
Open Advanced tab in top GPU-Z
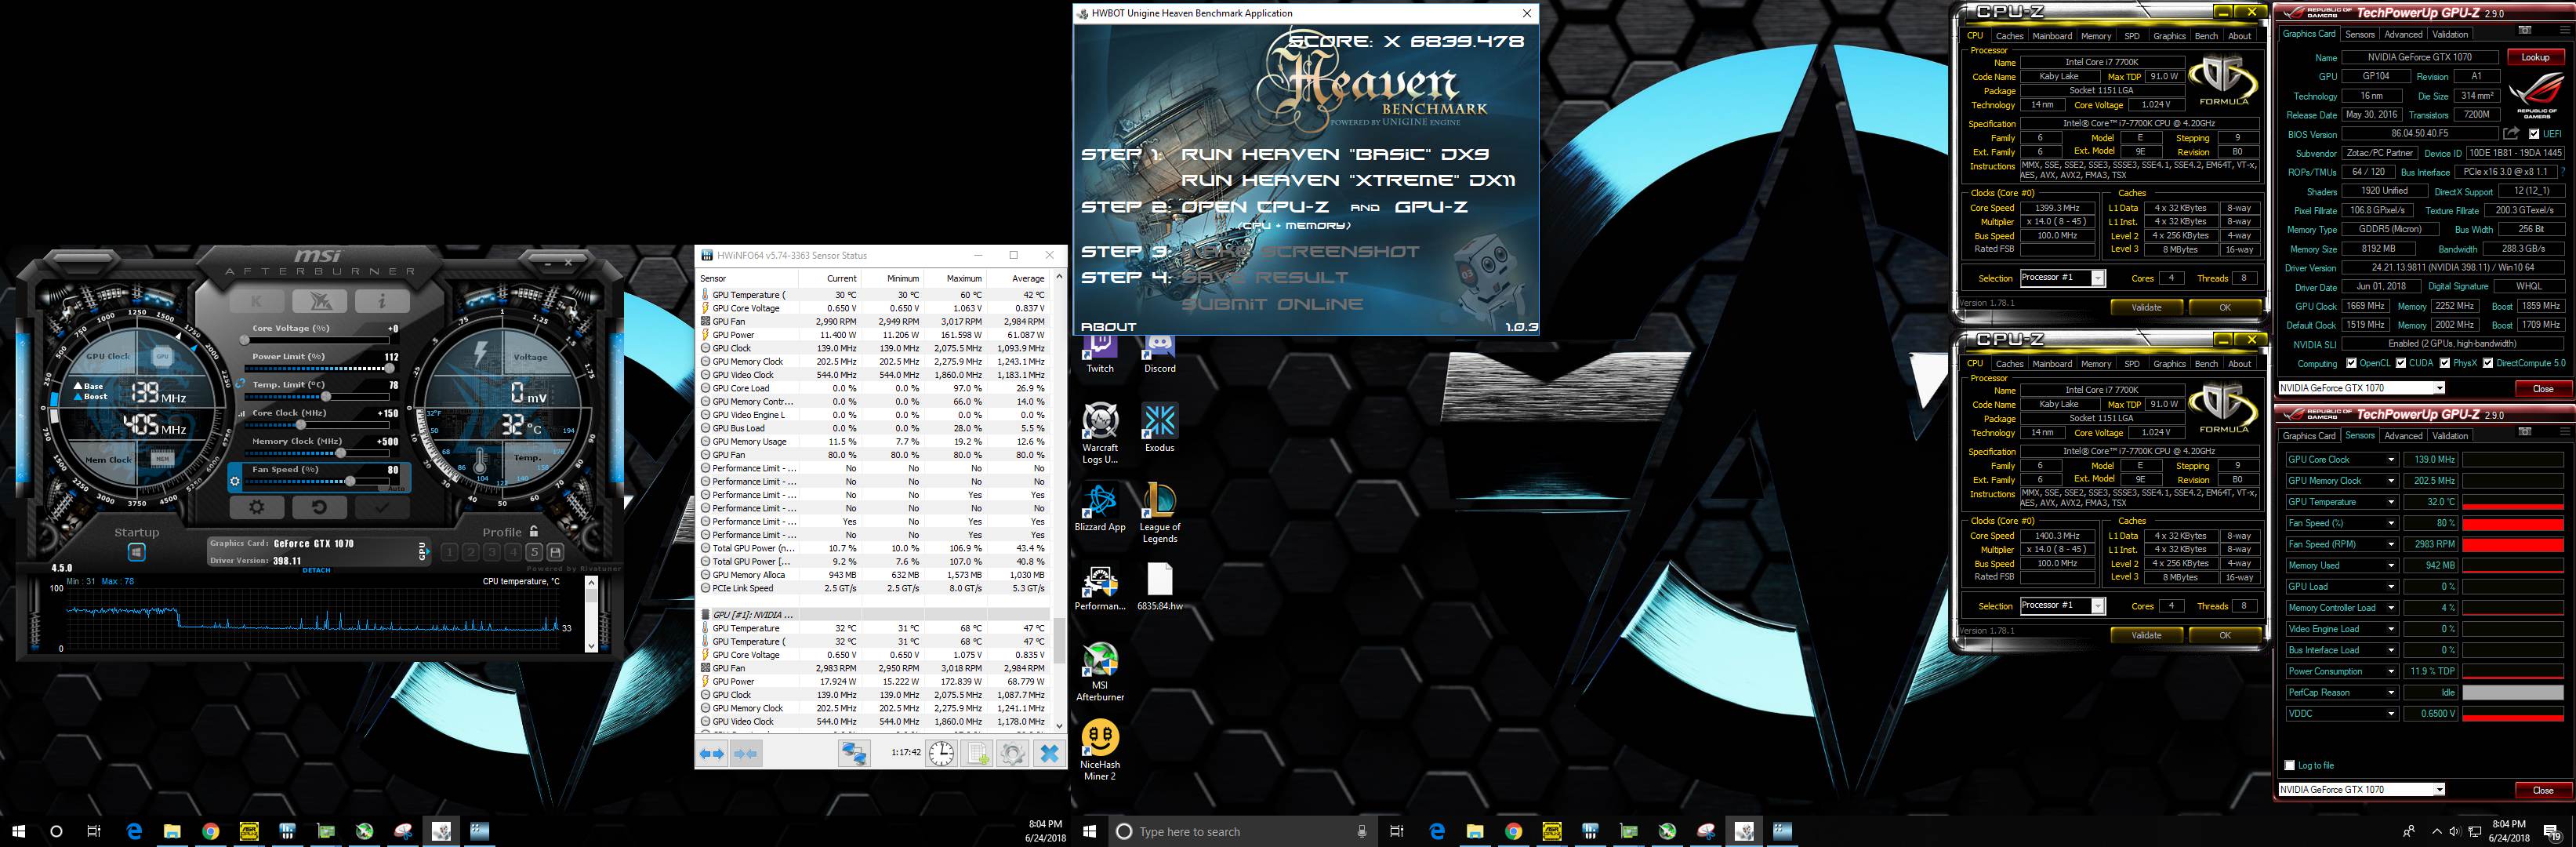tap(2403, 34)
